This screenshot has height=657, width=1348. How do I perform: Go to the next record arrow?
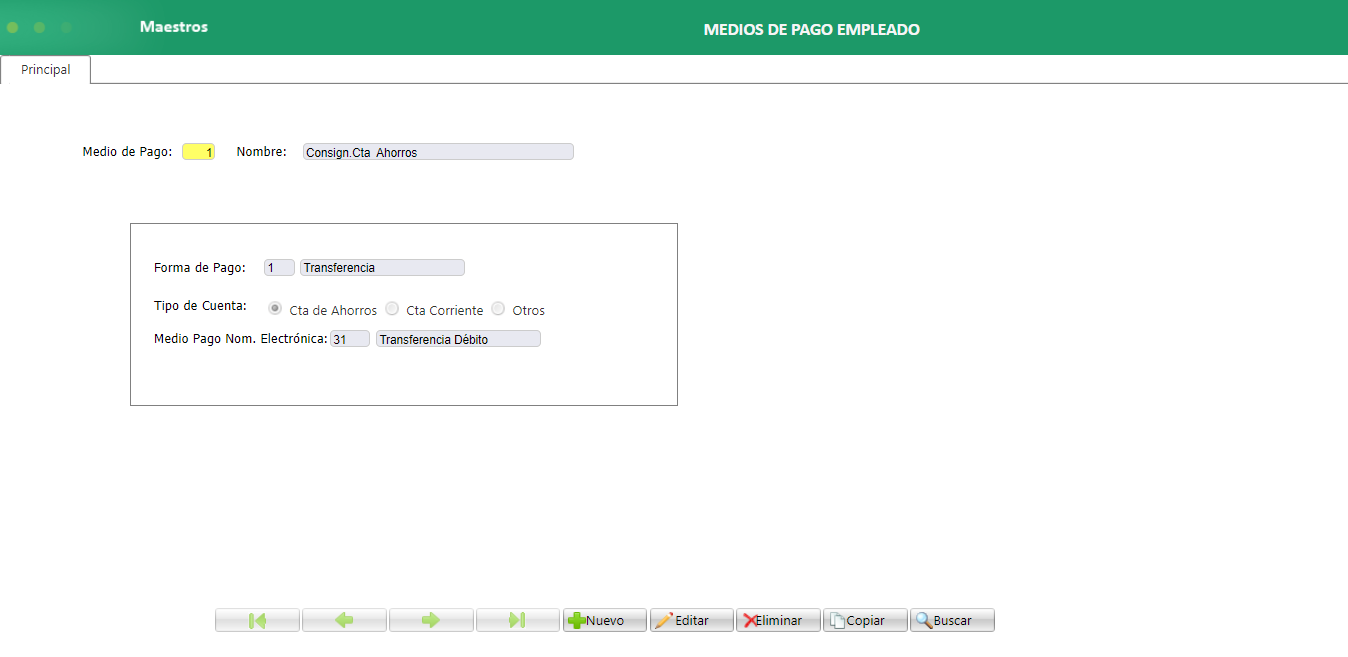pyautogui.click(x=431, y=620)
